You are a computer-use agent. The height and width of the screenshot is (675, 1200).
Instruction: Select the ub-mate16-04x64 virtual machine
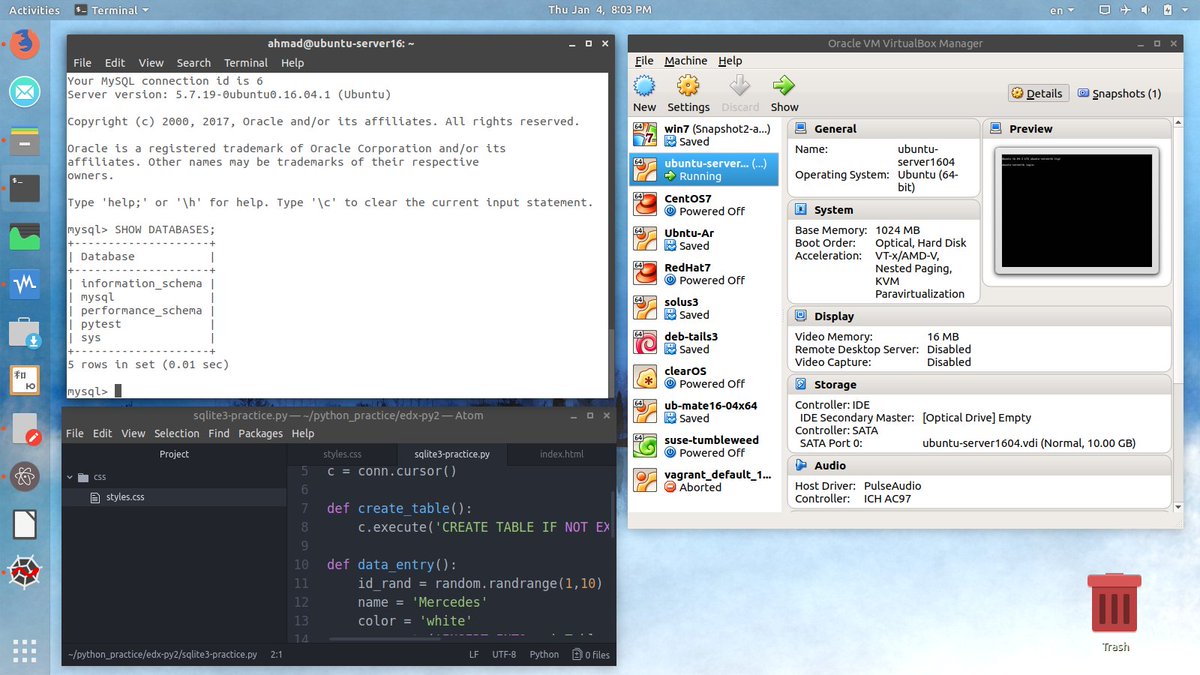pos(704,411)
